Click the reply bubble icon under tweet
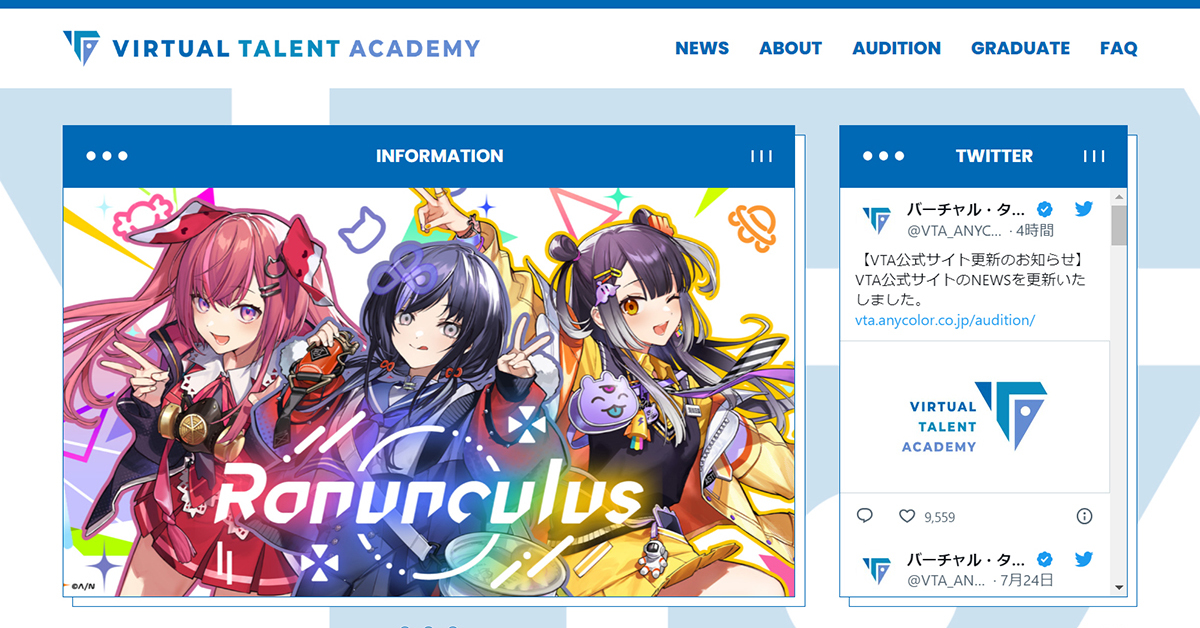1200x628 pixels. click(x=865, y=516)
